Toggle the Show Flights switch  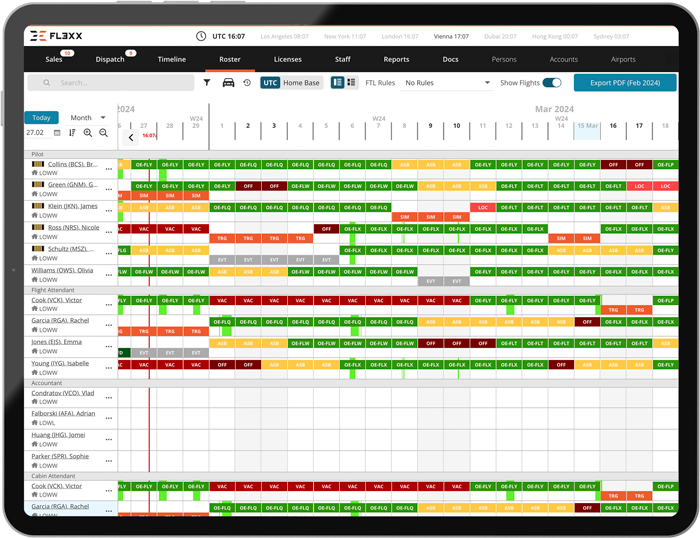[551, 83]
